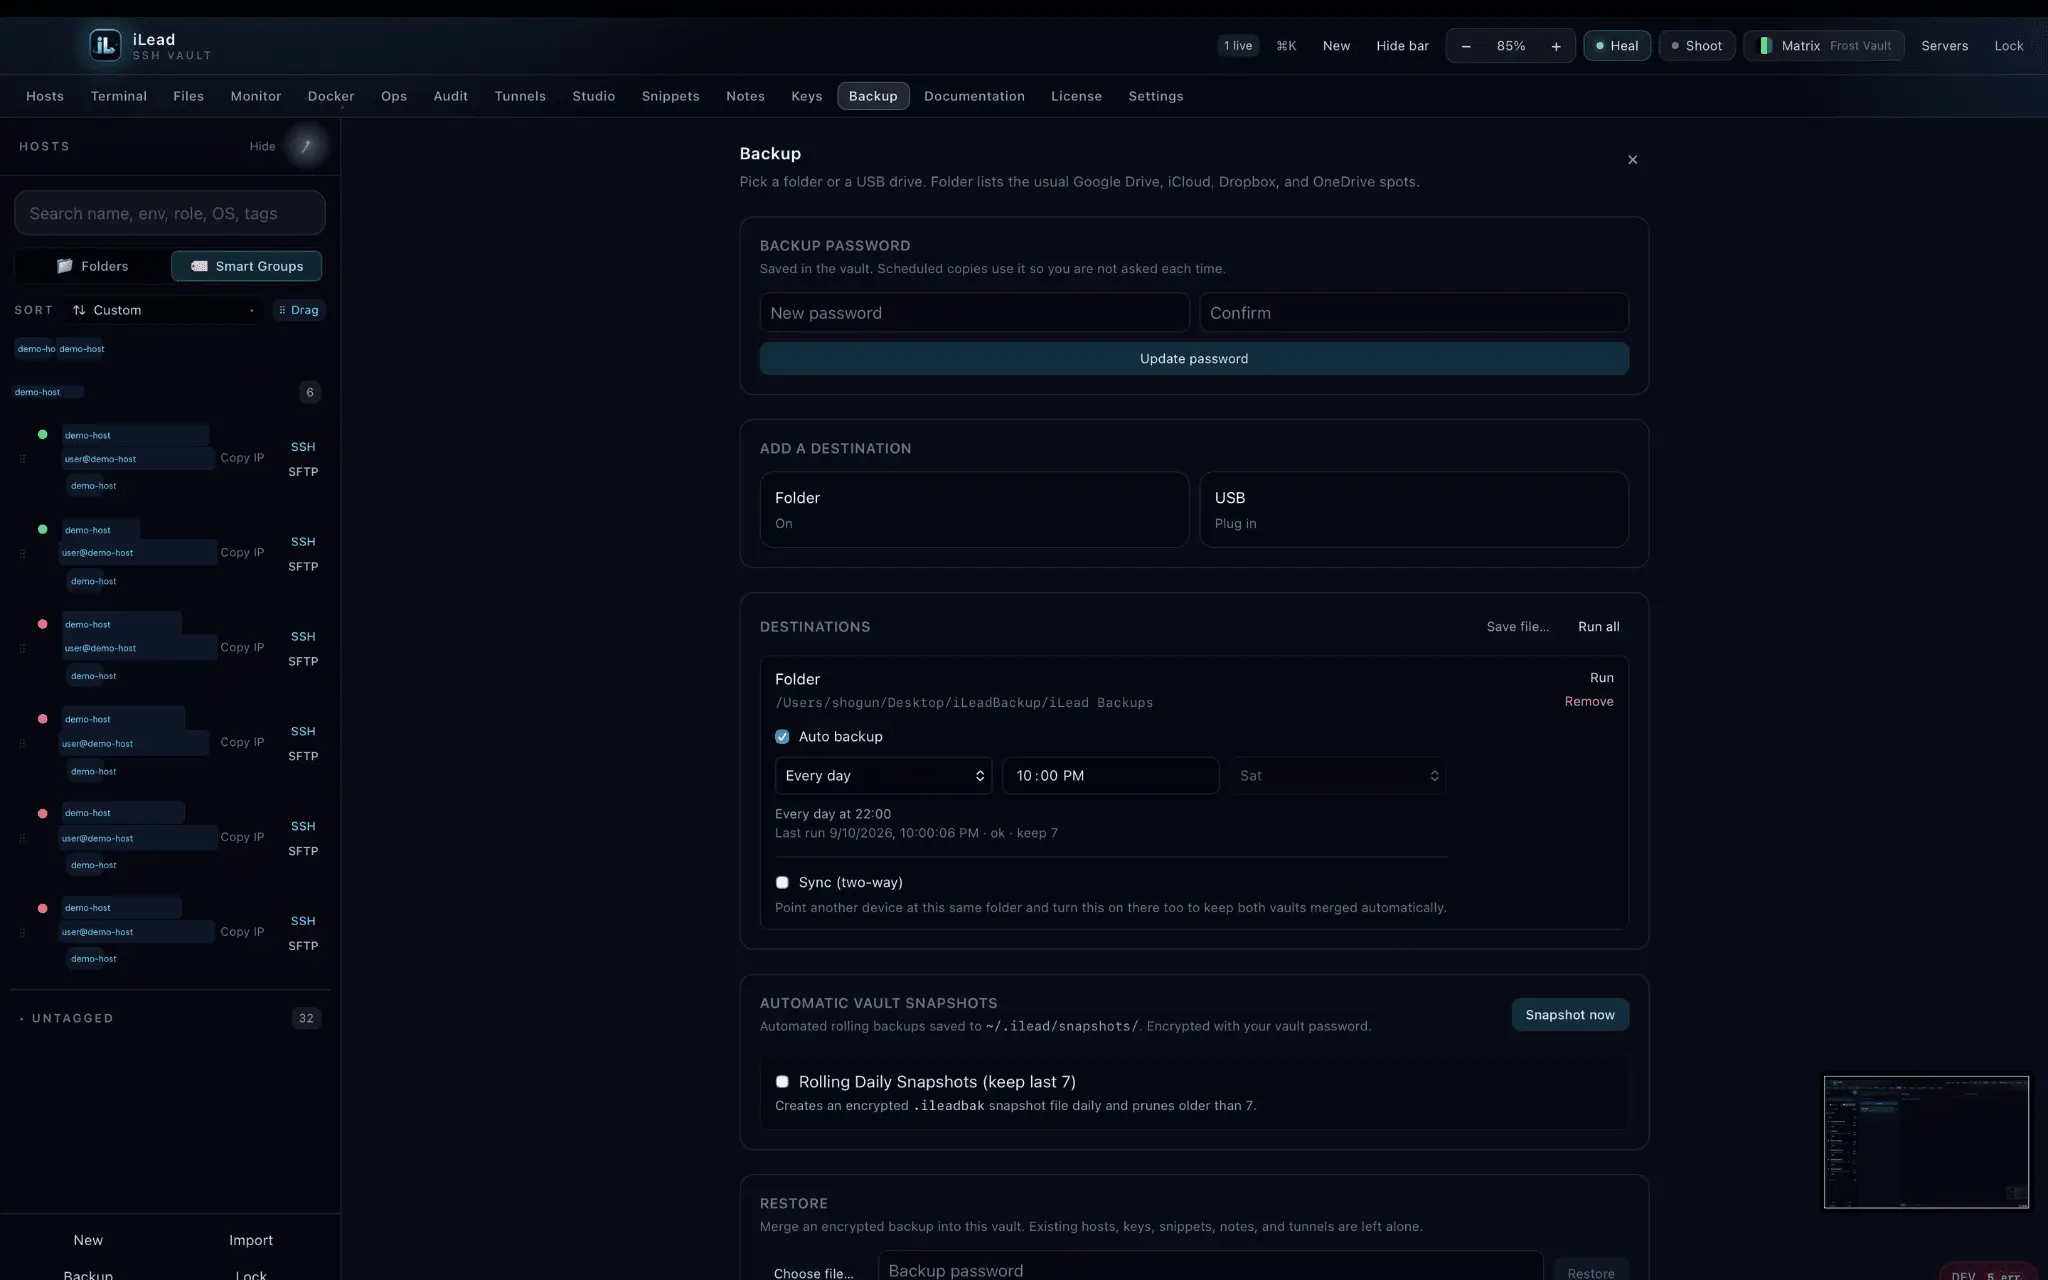Screen dimensions: 2048x1280
Task: Open the Docker tab
Action: [x=331, y=96]
